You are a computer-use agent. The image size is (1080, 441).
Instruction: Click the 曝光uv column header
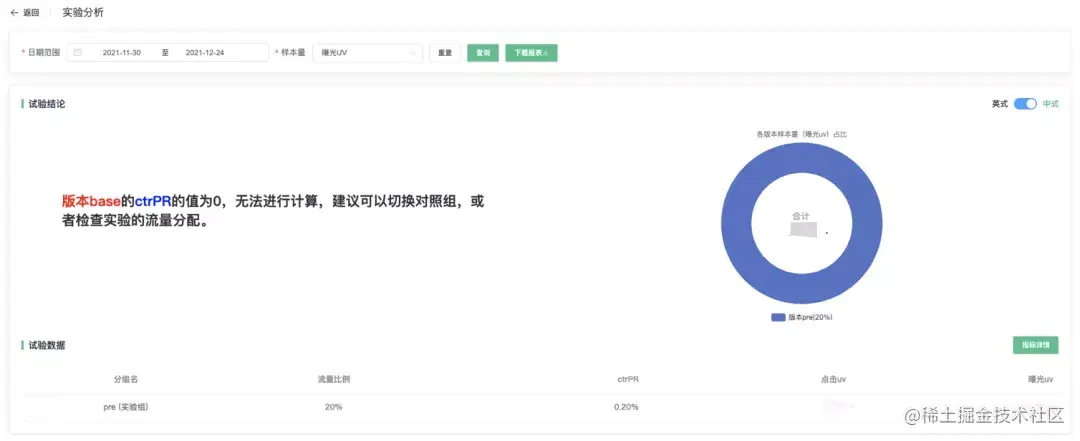1040,380
